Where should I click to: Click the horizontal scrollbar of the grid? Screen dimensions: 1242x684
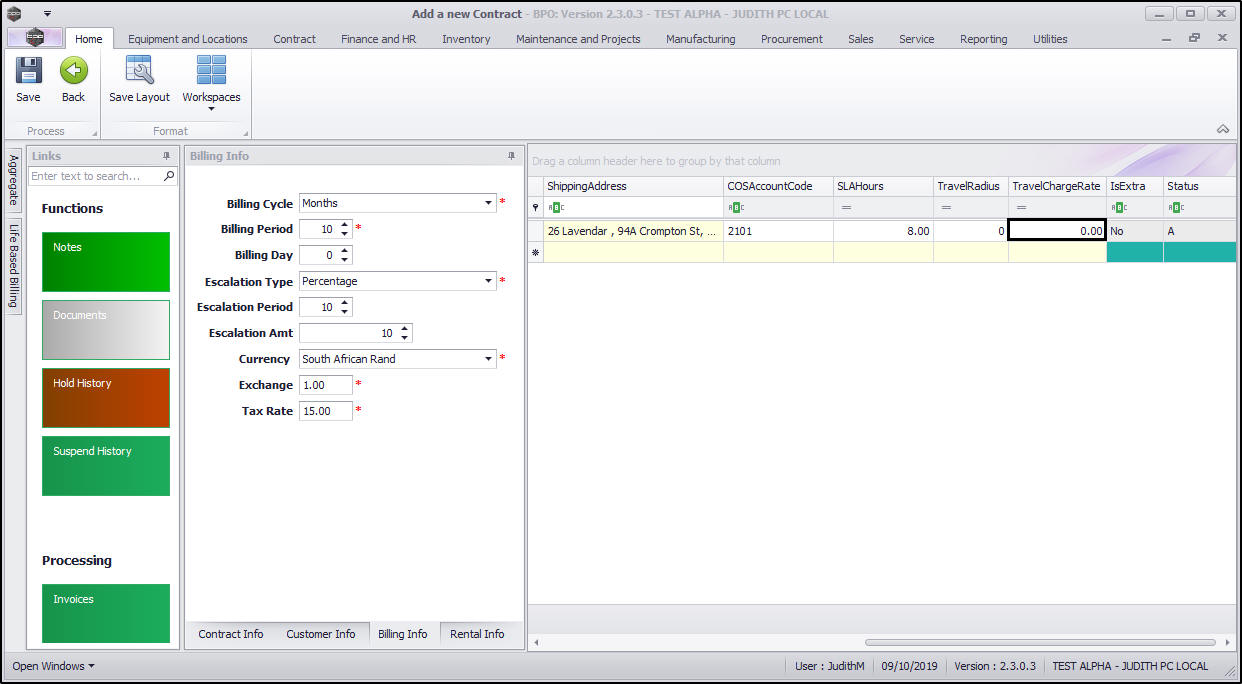pos(1040,642)
